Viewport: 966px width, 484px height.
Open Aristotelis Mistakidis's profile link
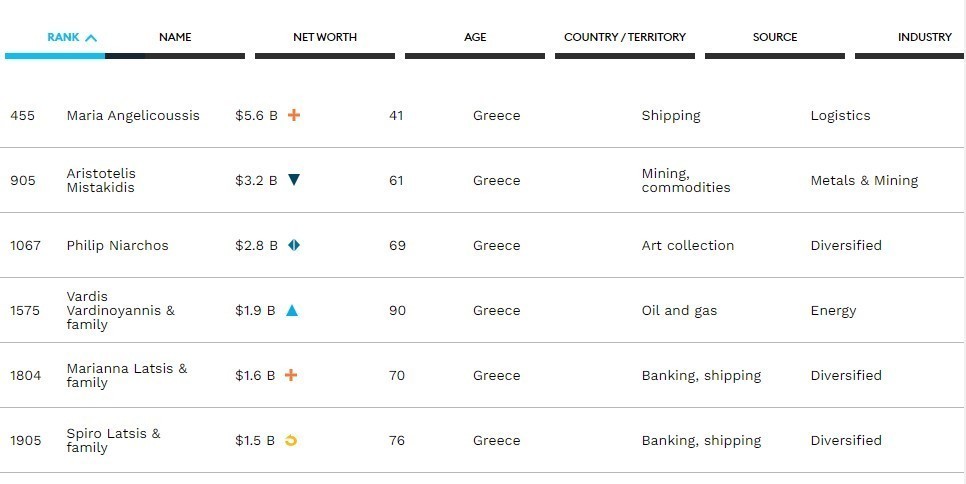click(x=100, y=180)
